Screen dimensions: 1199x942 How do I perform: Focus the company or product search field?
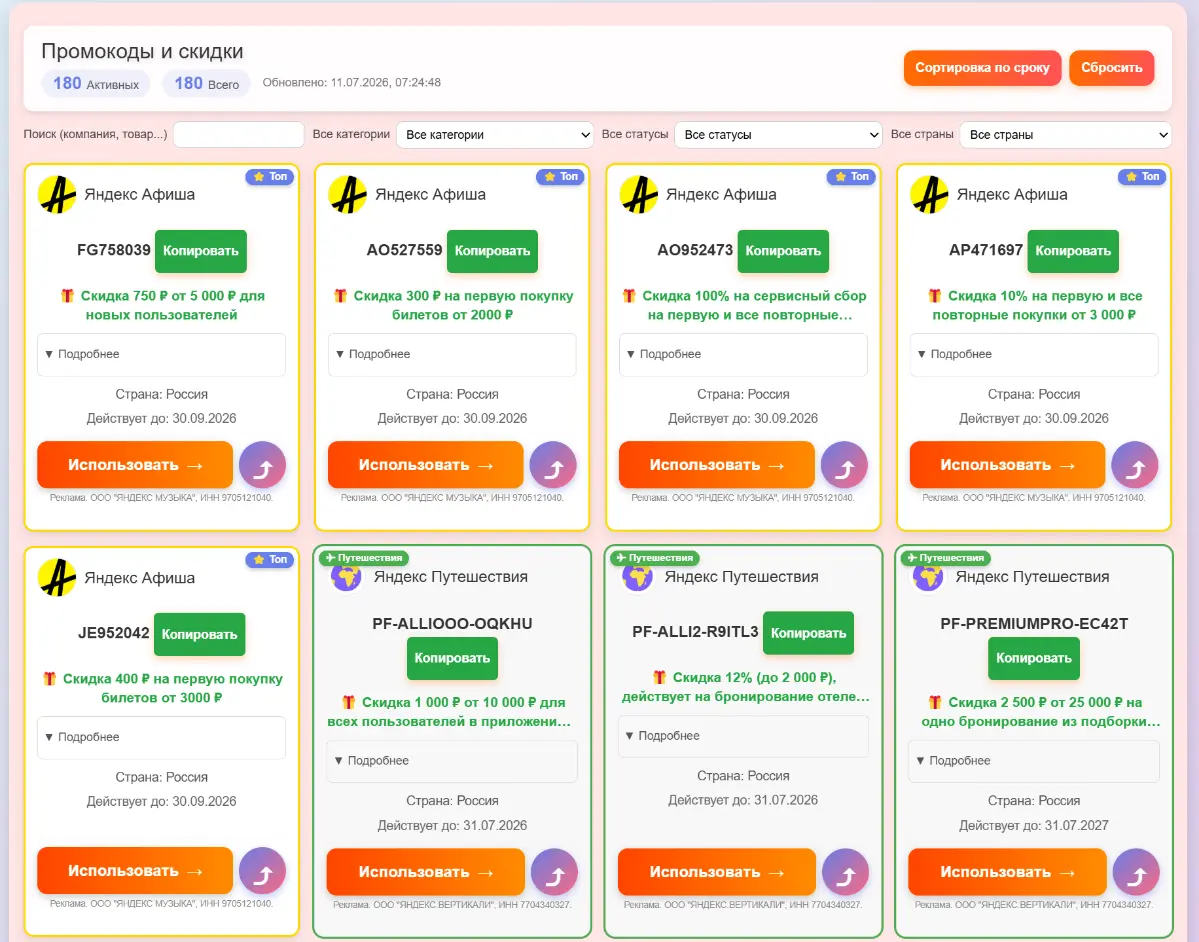pyautogui.click(x=239, y=135)
